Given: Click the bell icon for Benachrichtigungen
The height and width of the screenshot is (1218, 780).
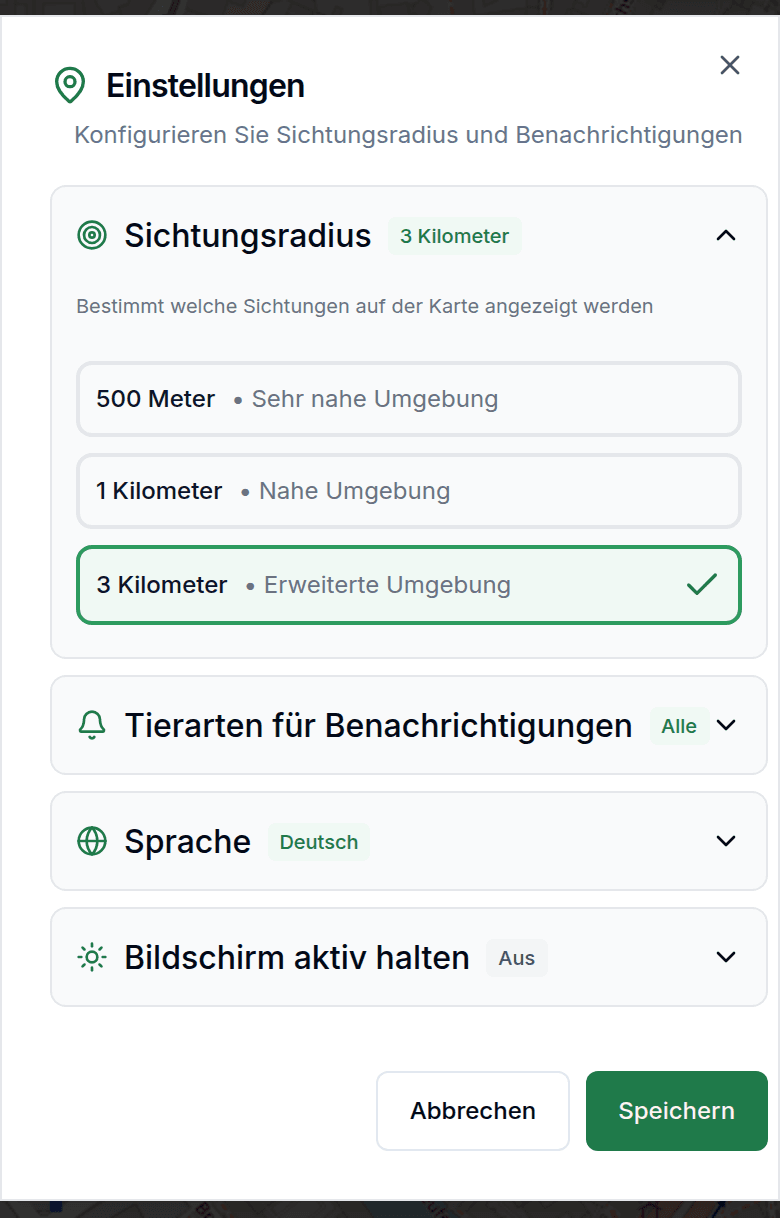Looking at the screenshot, I should [91, 725].
